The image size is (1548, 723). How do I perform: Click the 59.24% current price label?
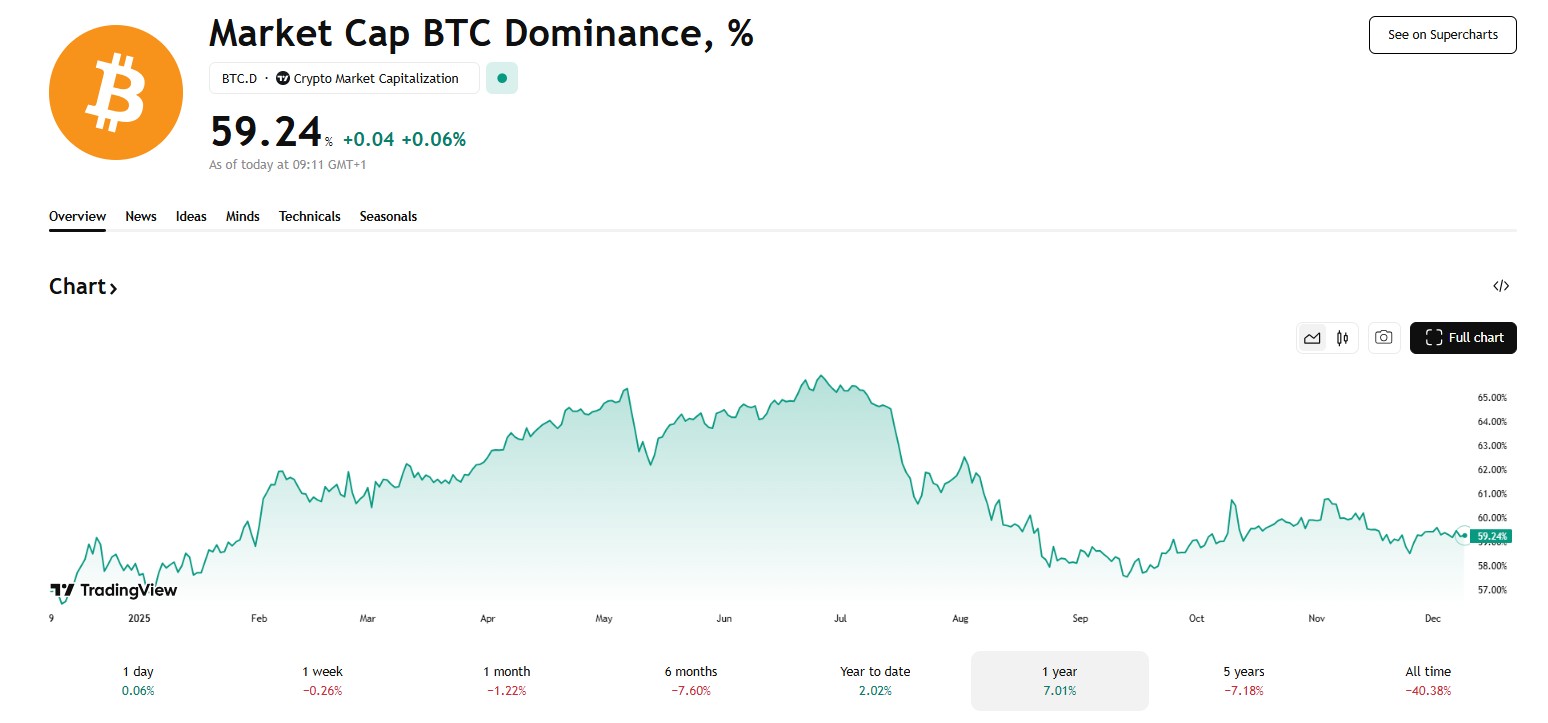1490,536
